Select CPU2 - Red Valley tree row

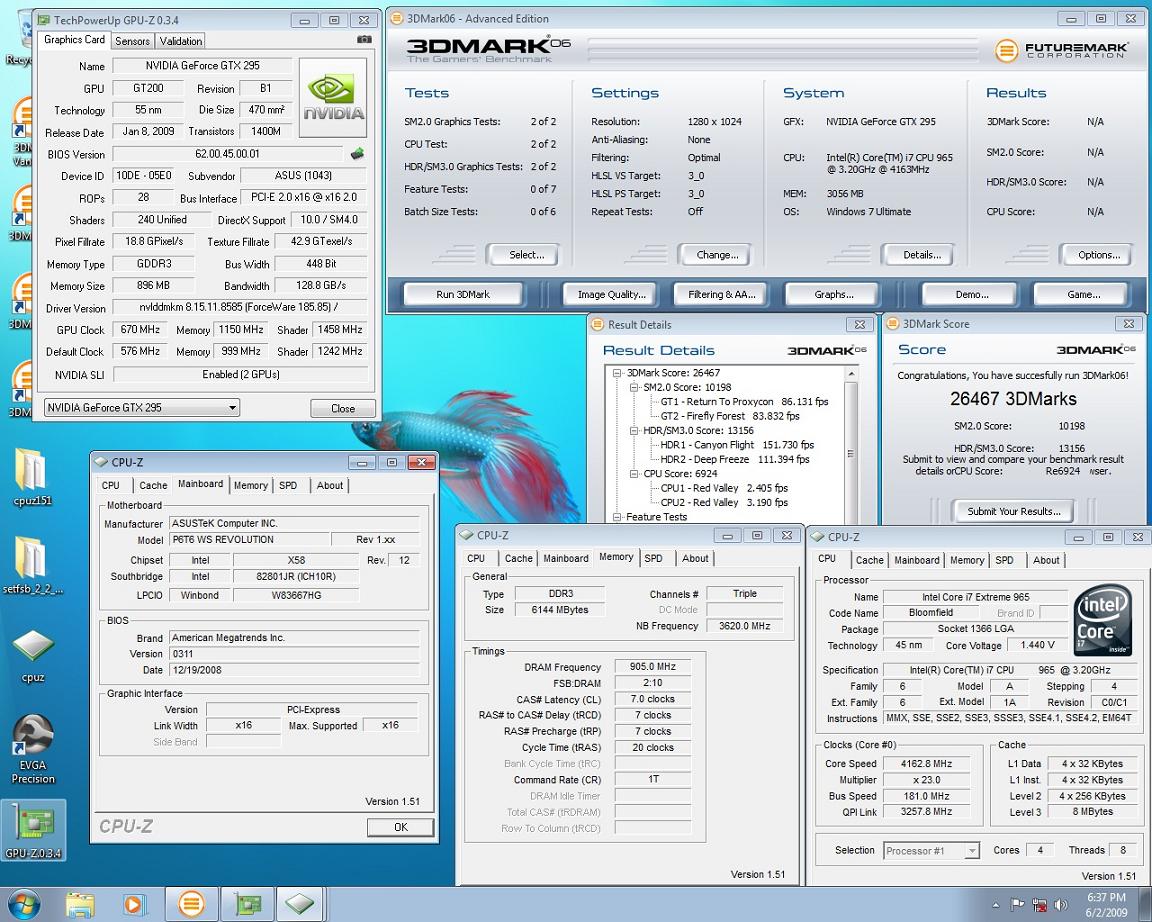[x=724, y=503]
